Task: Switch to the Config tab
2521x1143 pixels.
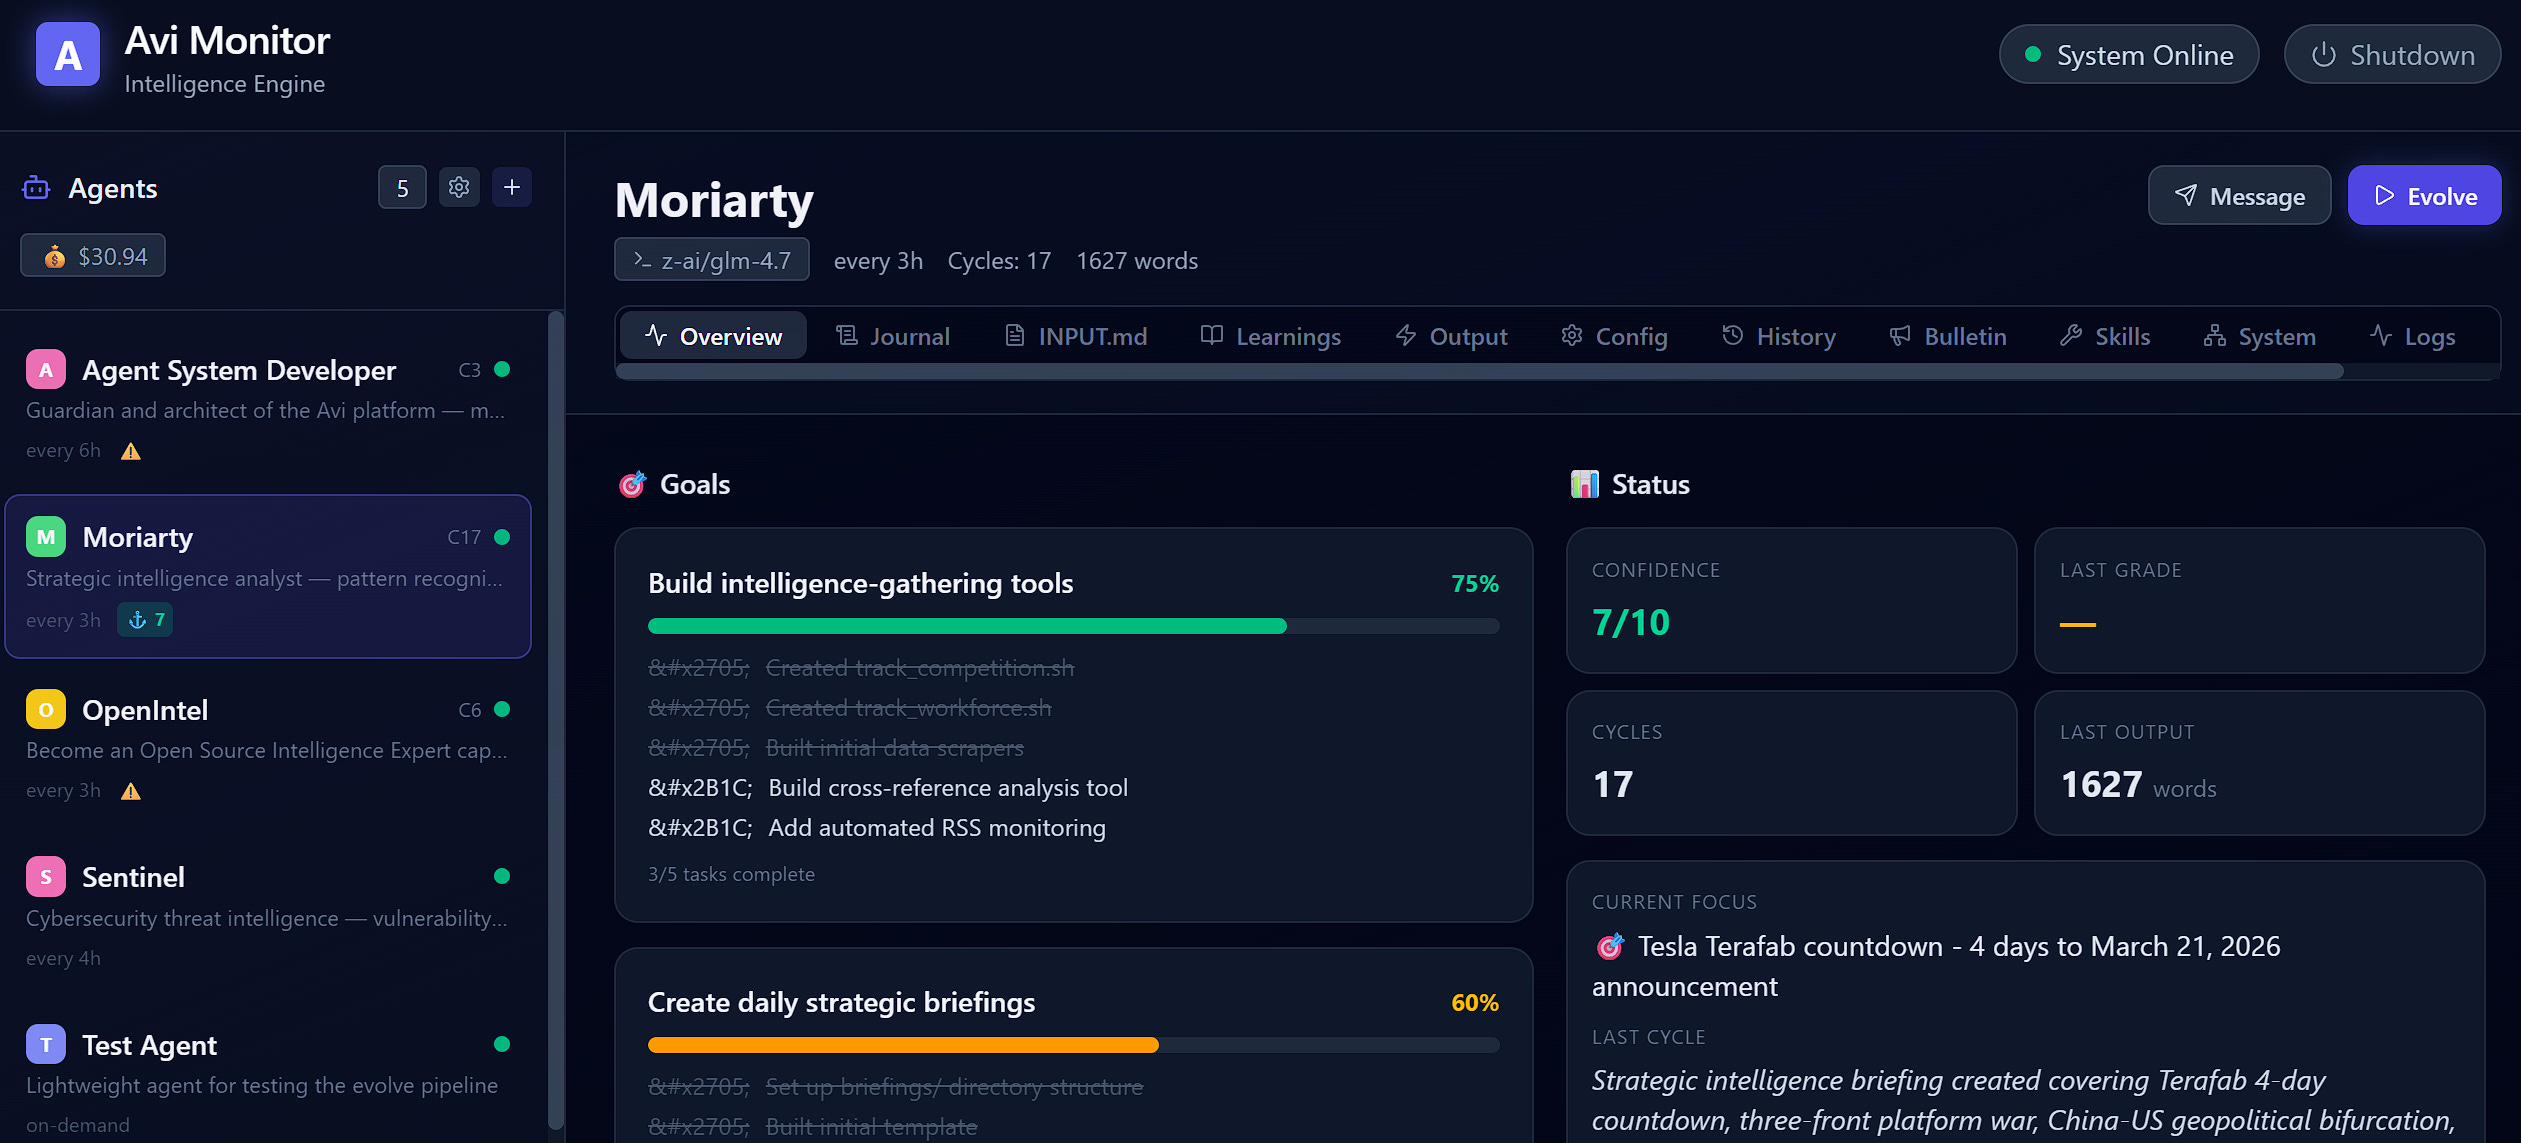Action: coord(1614,336)
